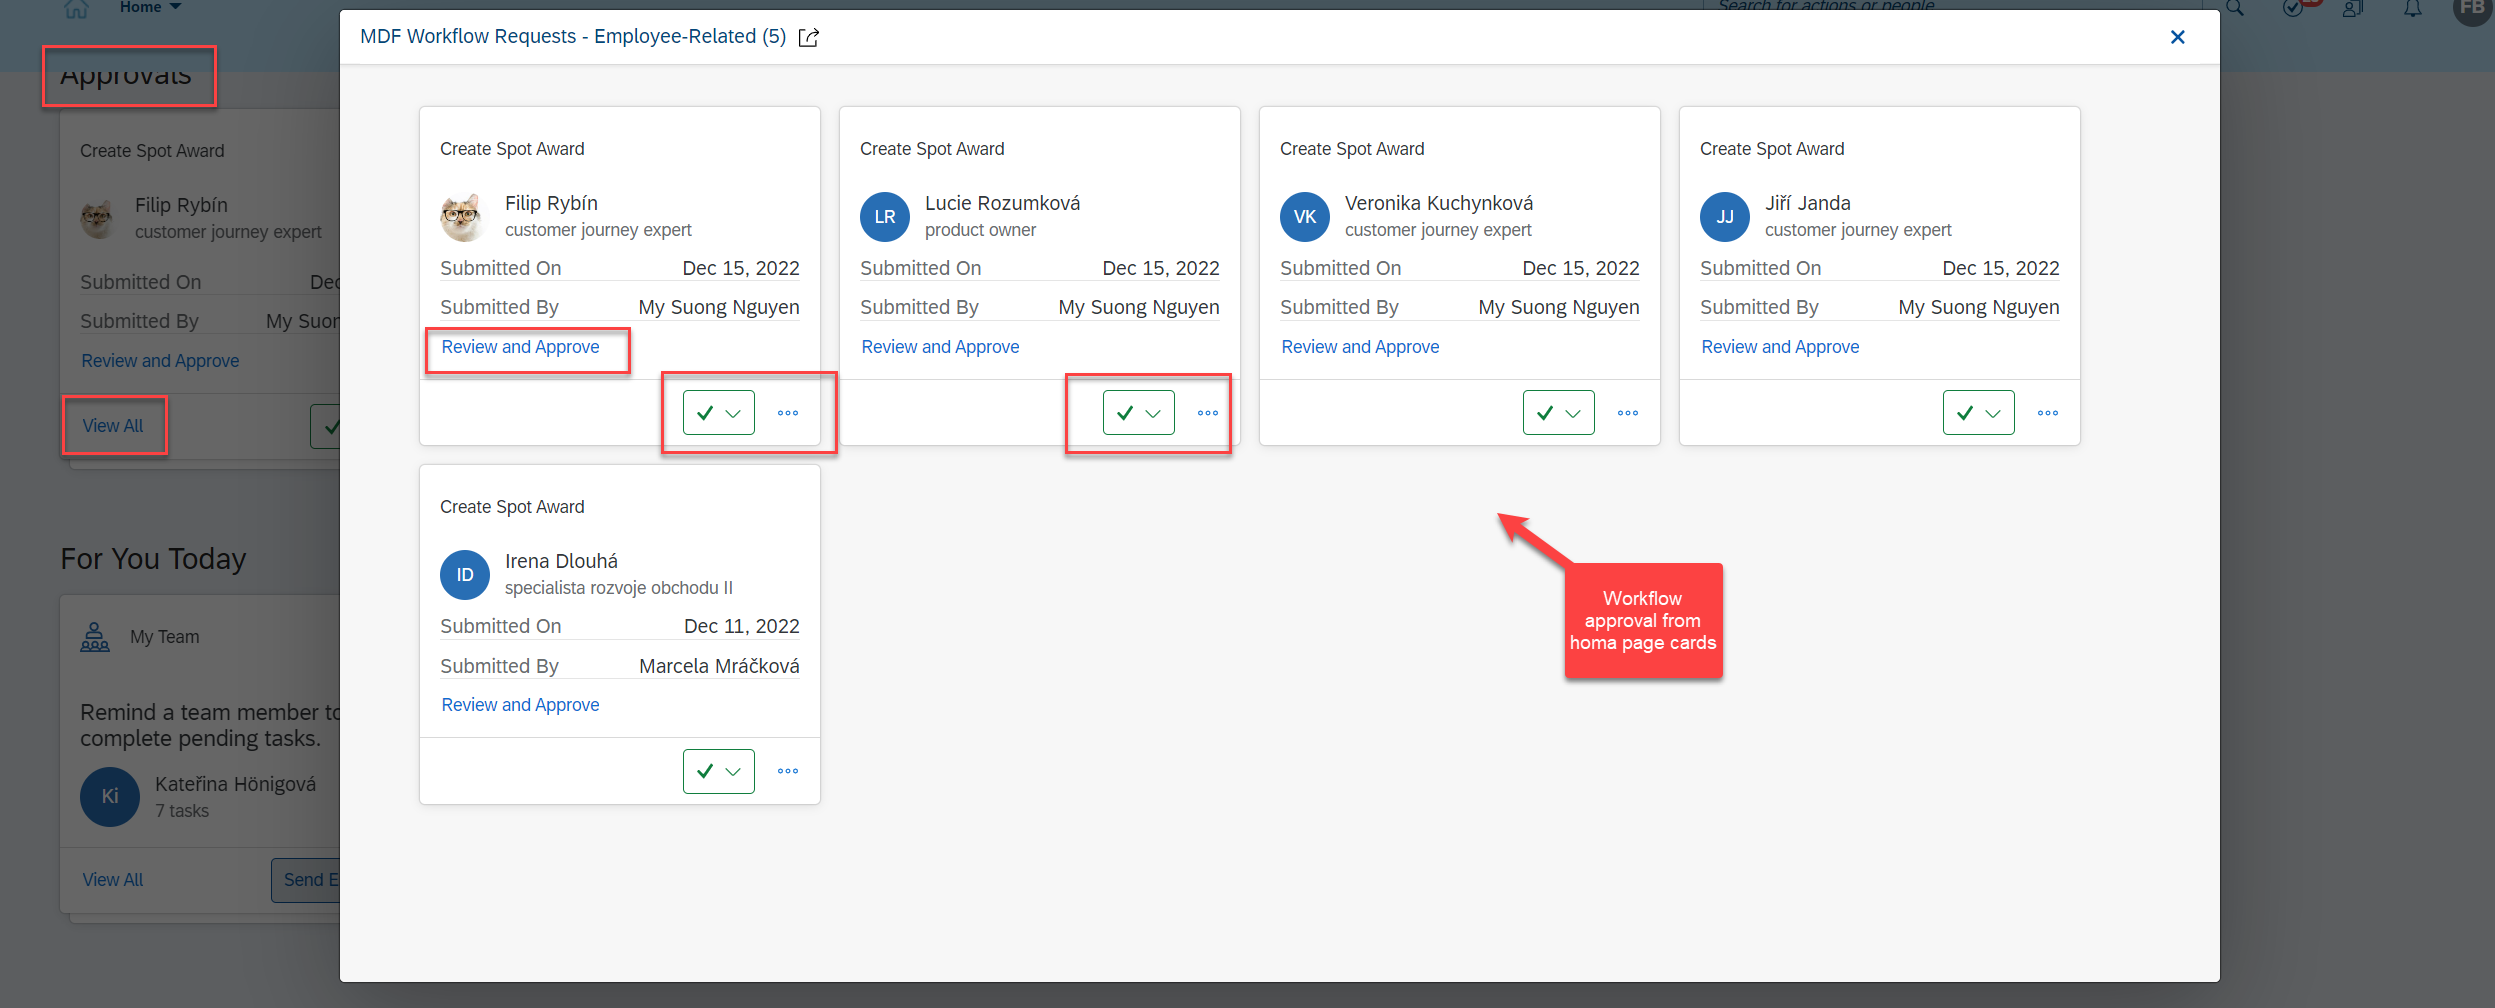Click the dialog title MDF Workflow Requests - Employee-Related (5)

573,37
